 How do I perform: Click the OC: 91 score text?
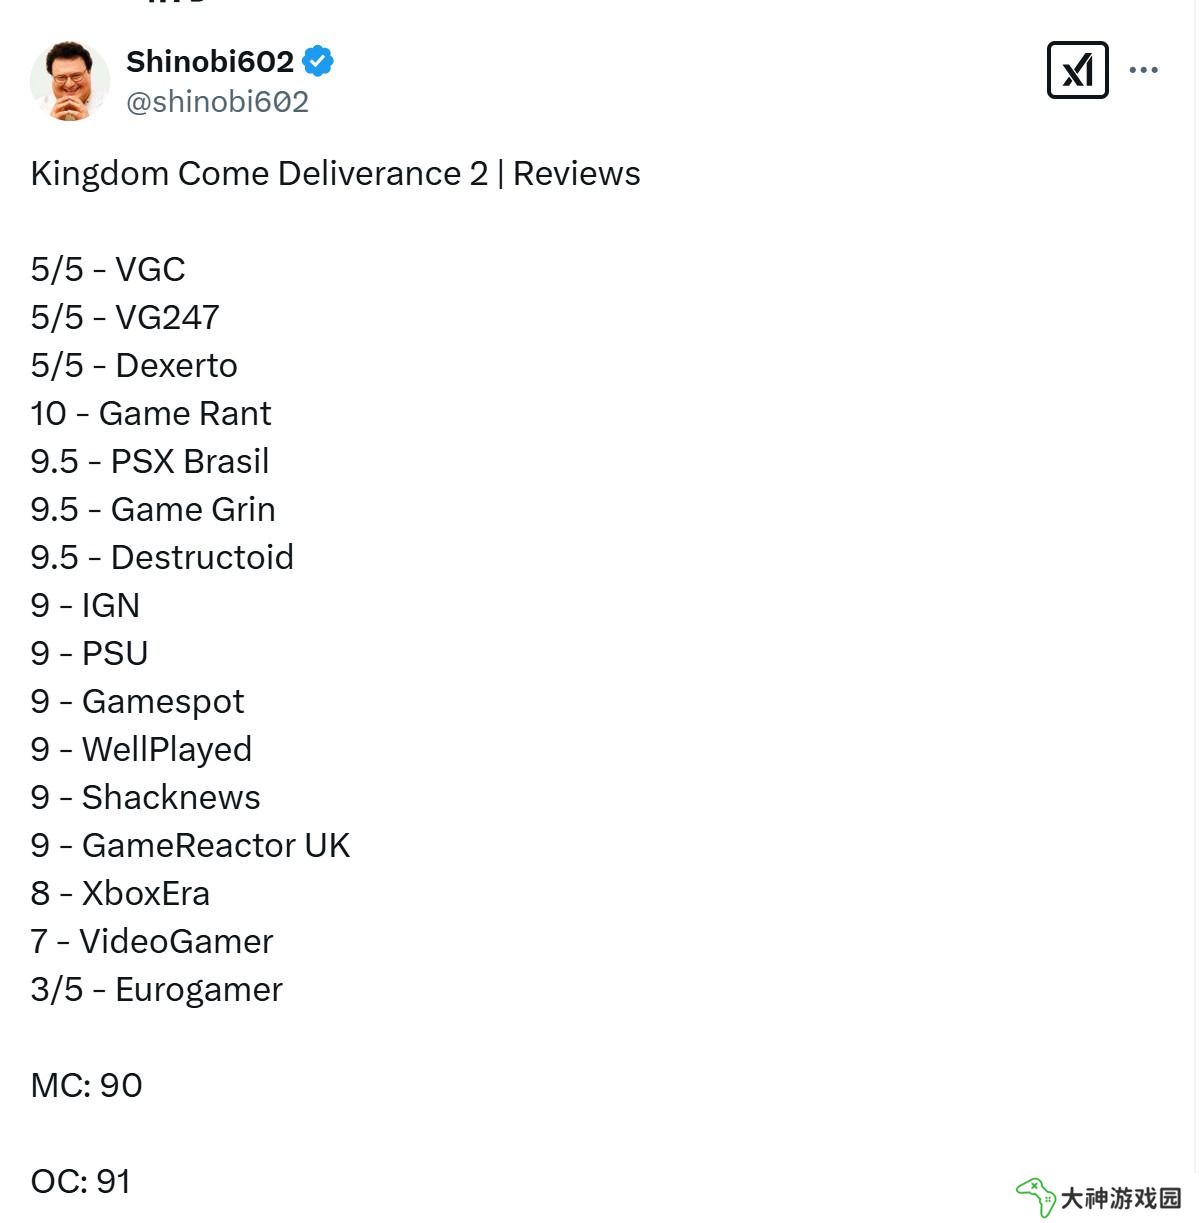click(81, 1181)
